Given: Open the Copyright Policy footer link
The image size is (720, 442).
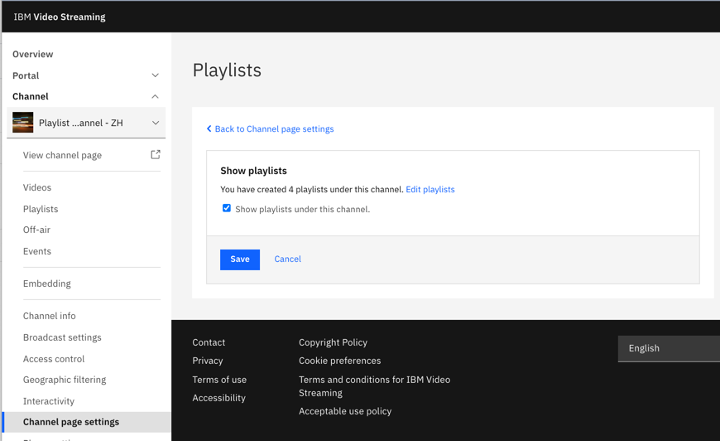Looking at the screenshot, I should coord(333,342).
